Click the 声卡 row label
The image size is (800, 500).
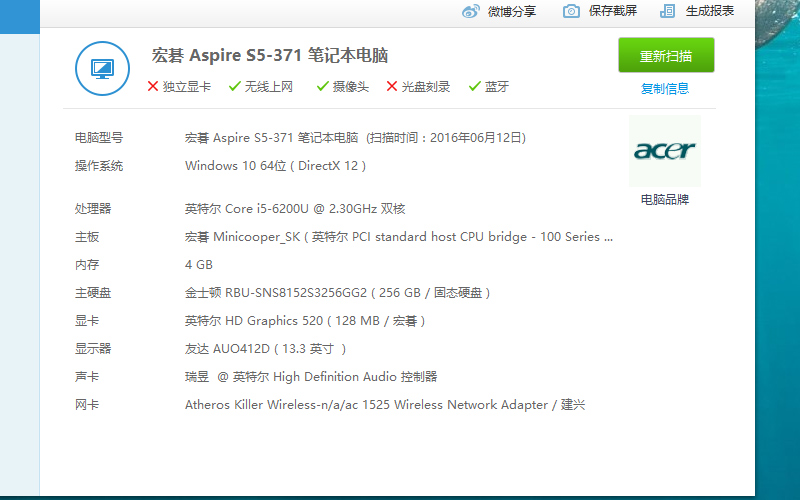(x=87, y=377)
